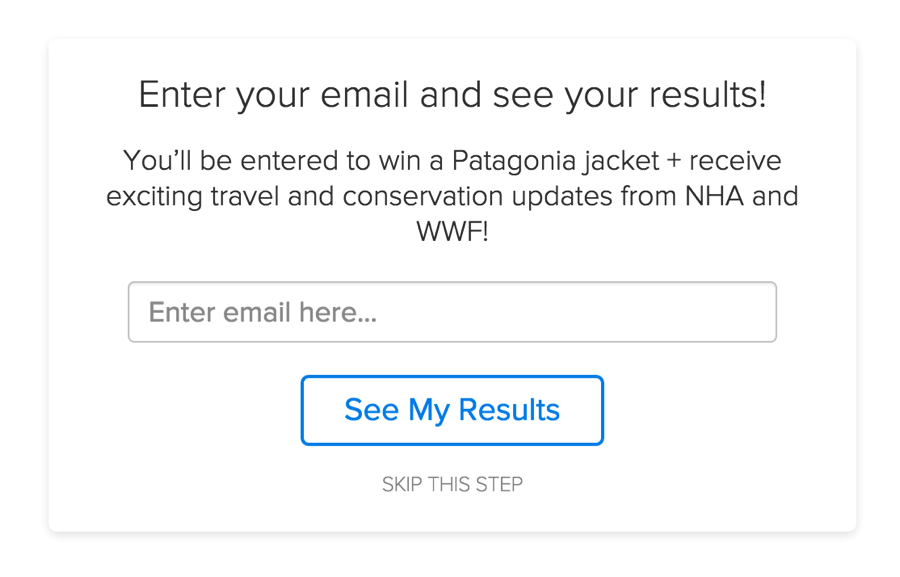Viewport: 900px width, 577px height.
Task: Click the word 'jacket' in the description
Action: pos(620,161)
